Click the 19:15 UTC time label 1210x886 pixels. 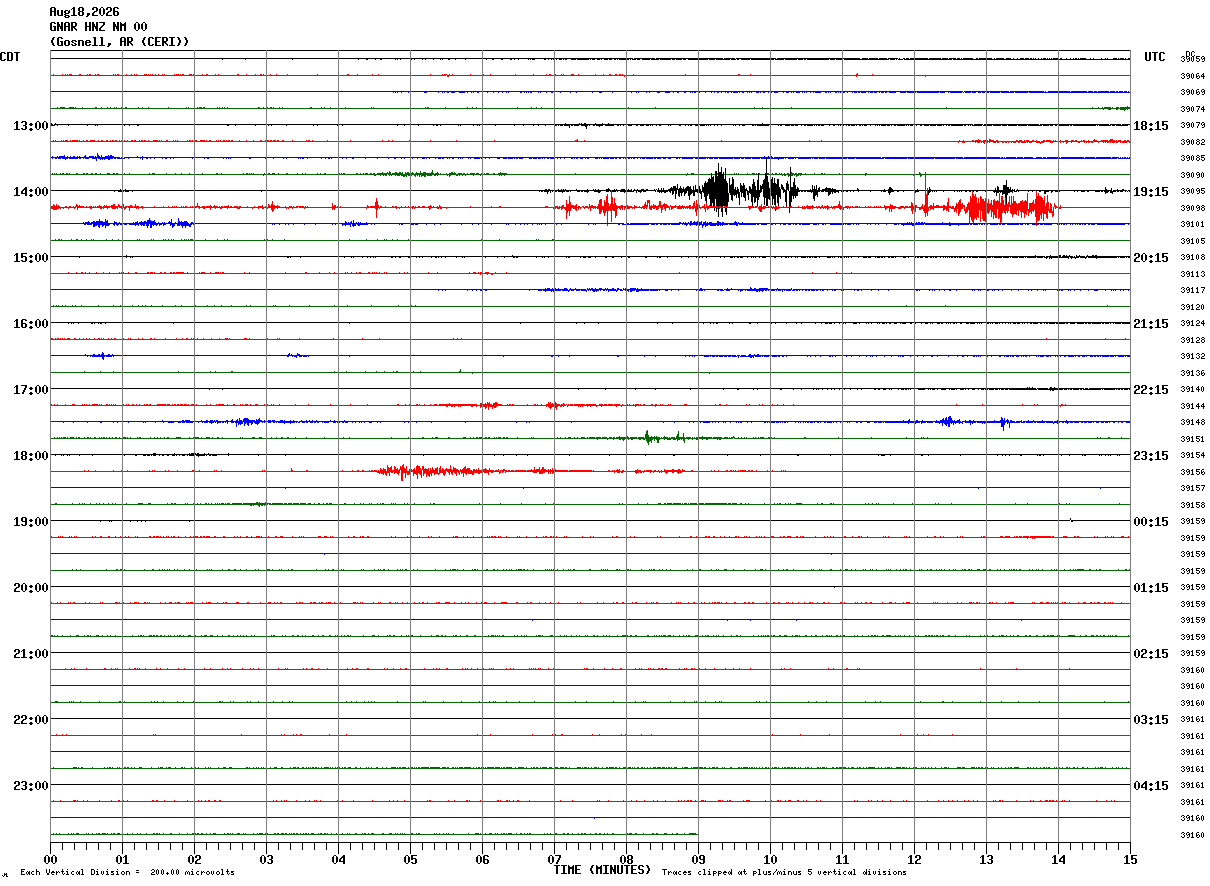(x=1151, y=191)
